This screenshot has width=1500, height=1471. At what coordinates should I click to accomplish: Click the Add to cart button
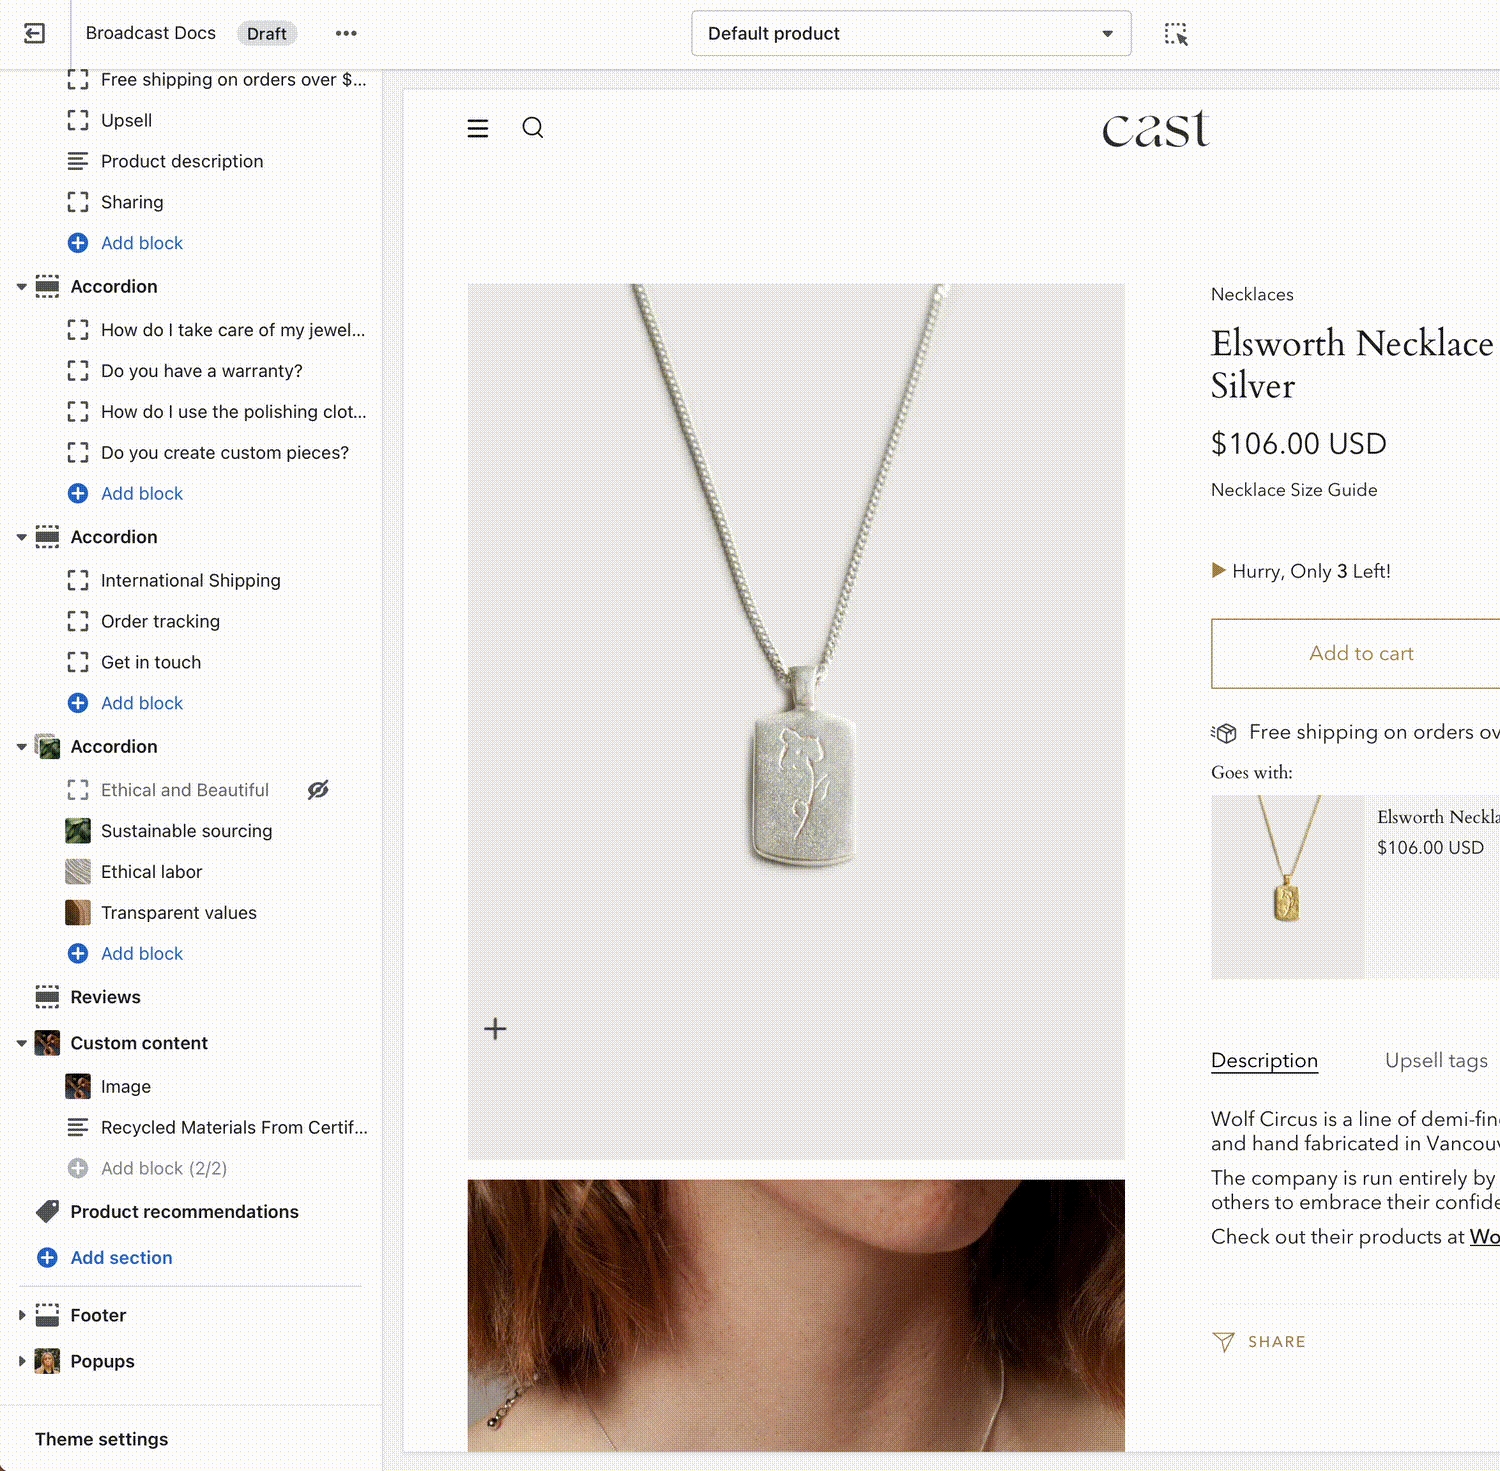coord(1360,654)
